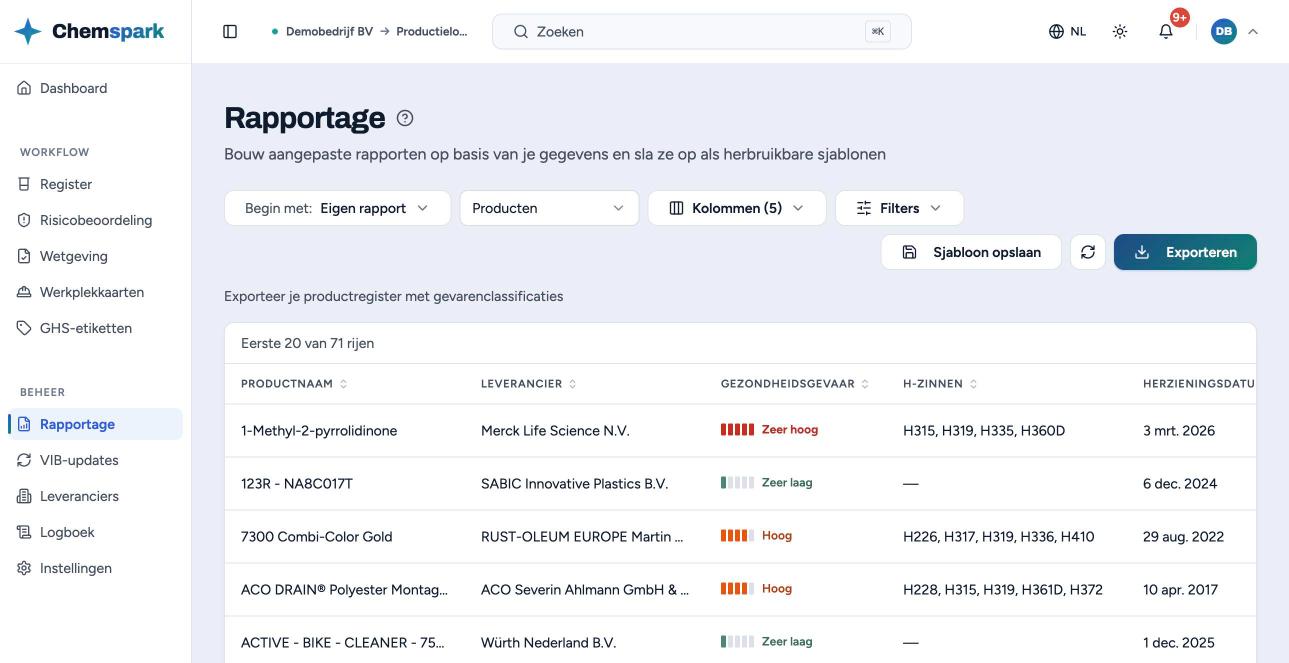
Task: Click the help question mark beside Rapportage
Action: point(405,118)
